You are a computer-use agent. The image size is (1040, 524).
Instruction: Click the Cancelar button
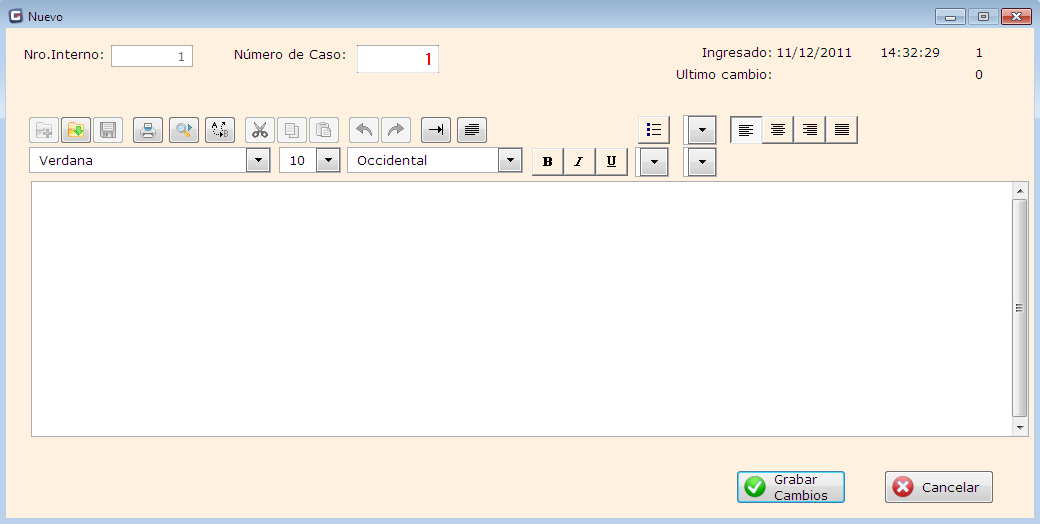[939, 487]
